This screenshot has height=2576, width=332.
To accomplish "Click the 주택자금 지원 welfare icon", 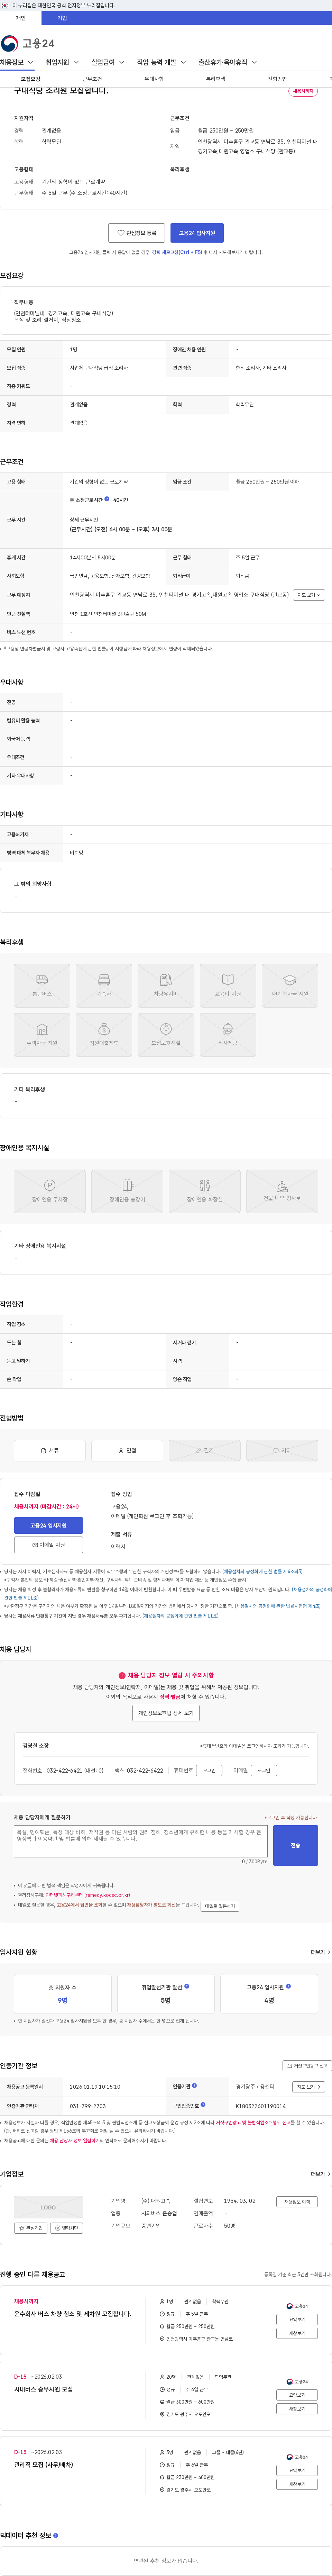I will click(x=42, y=1035).
